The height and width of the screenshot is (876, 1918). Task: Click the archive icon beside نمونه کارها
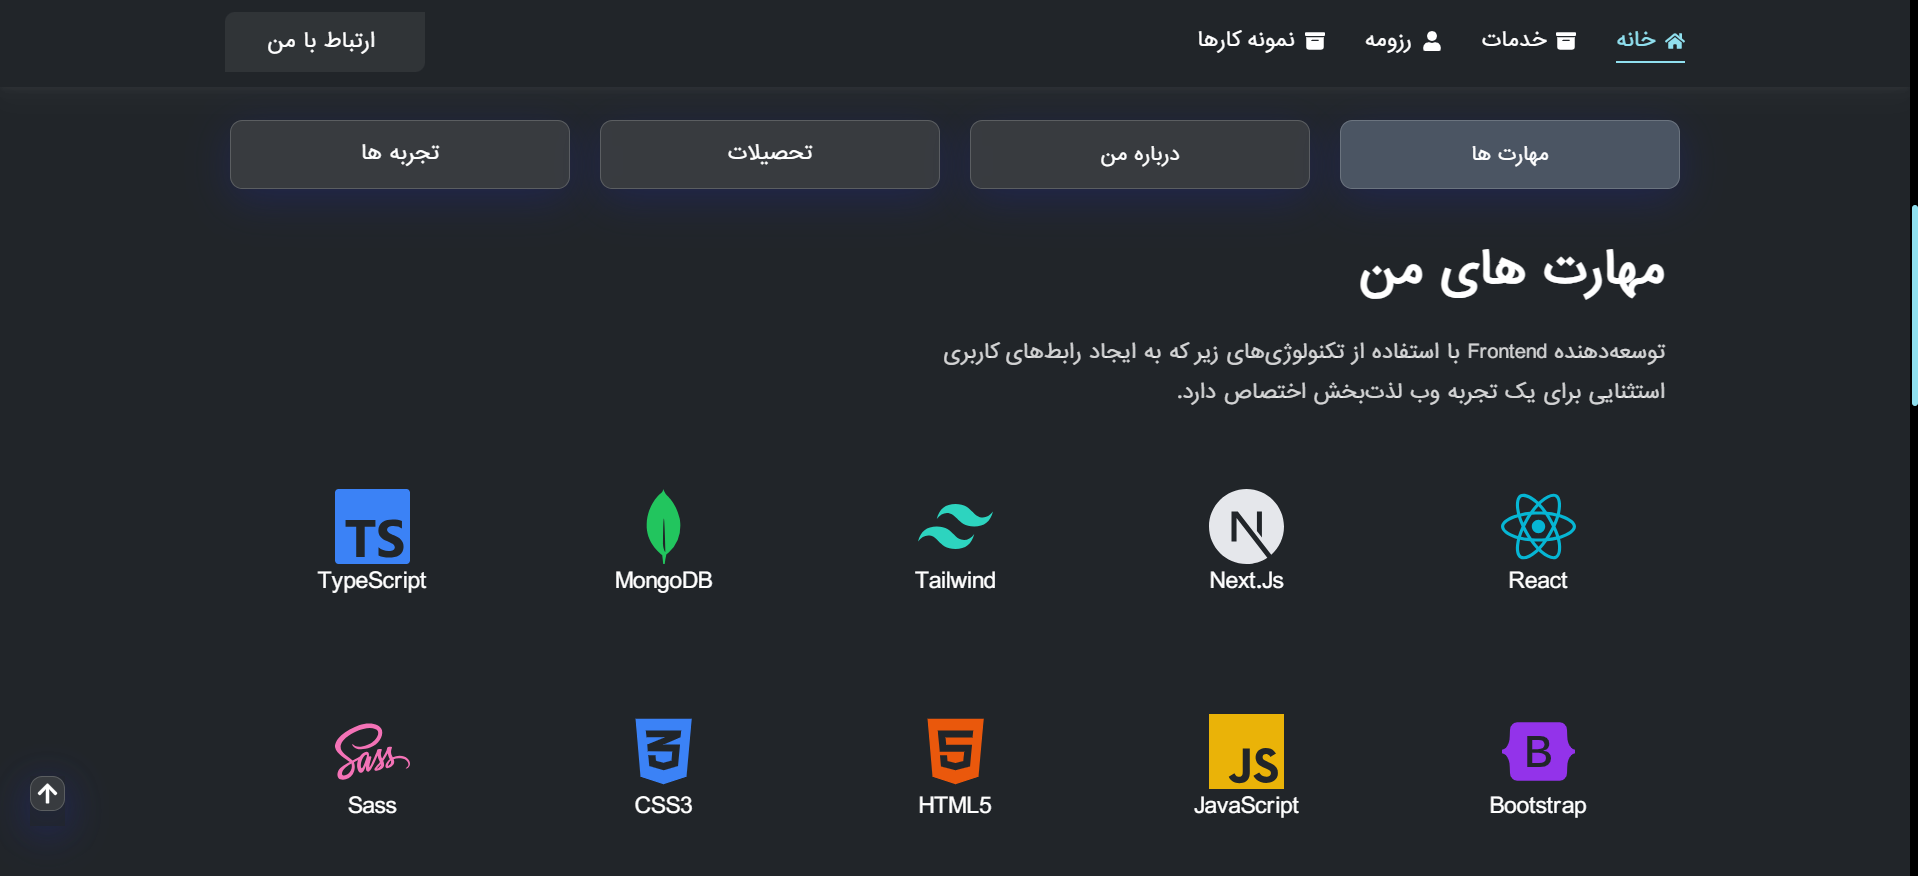[x=1315, y=40]
